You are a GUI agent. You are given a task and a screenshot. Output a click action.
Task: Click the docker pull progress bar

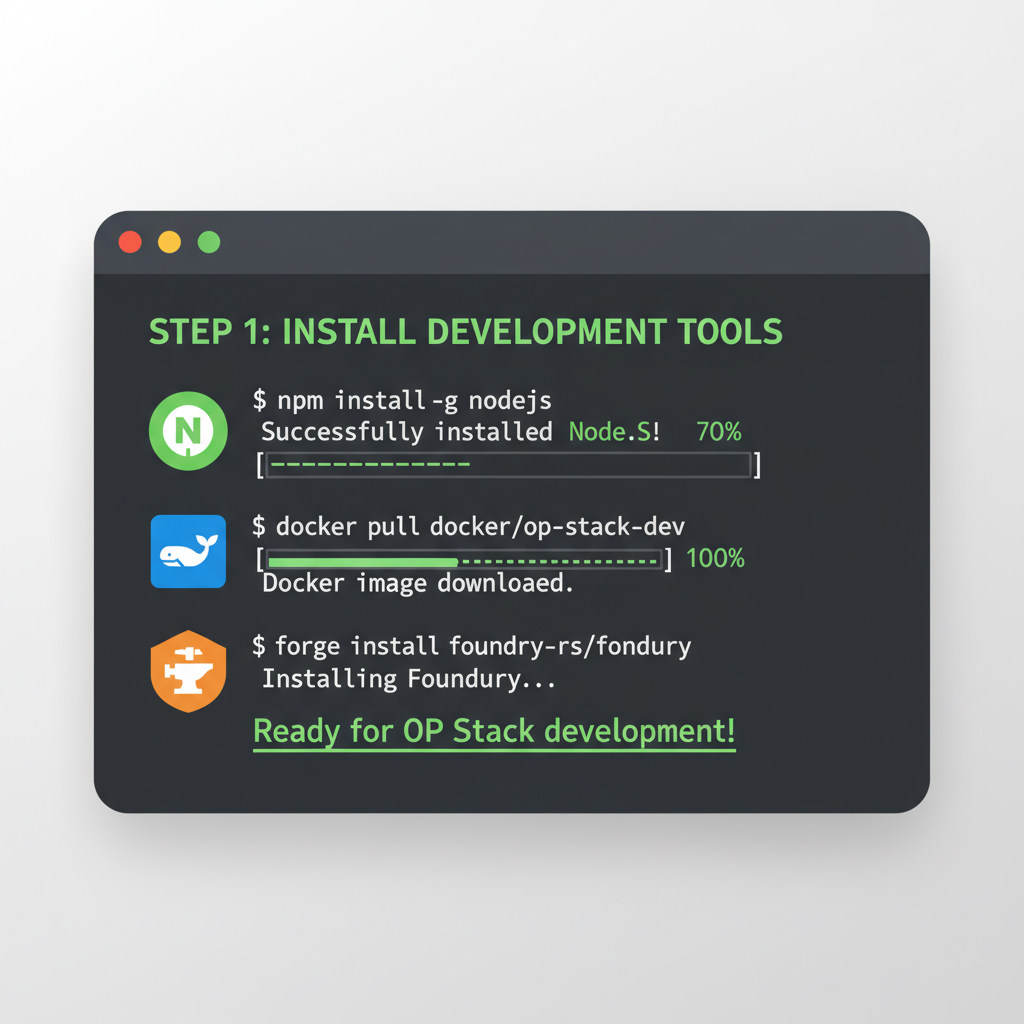click(x=463, y=559)
